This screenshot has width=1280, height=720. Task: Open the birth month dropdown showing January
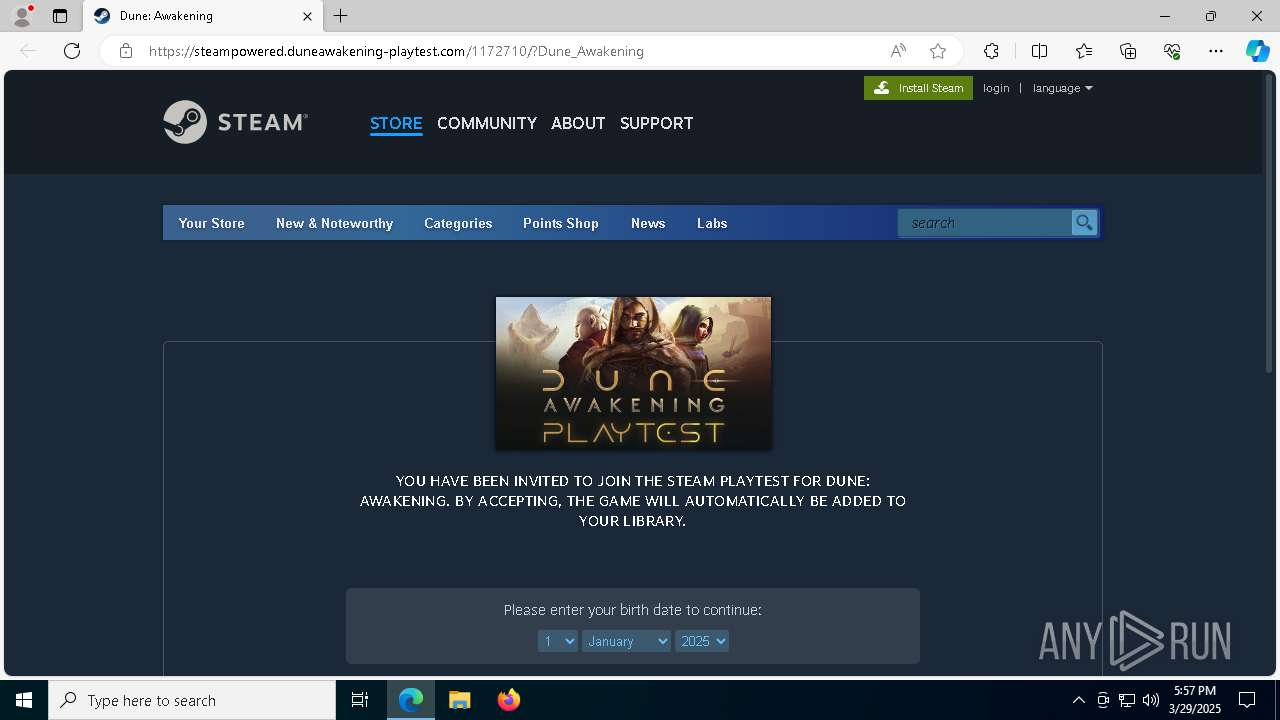click(626, 641)
